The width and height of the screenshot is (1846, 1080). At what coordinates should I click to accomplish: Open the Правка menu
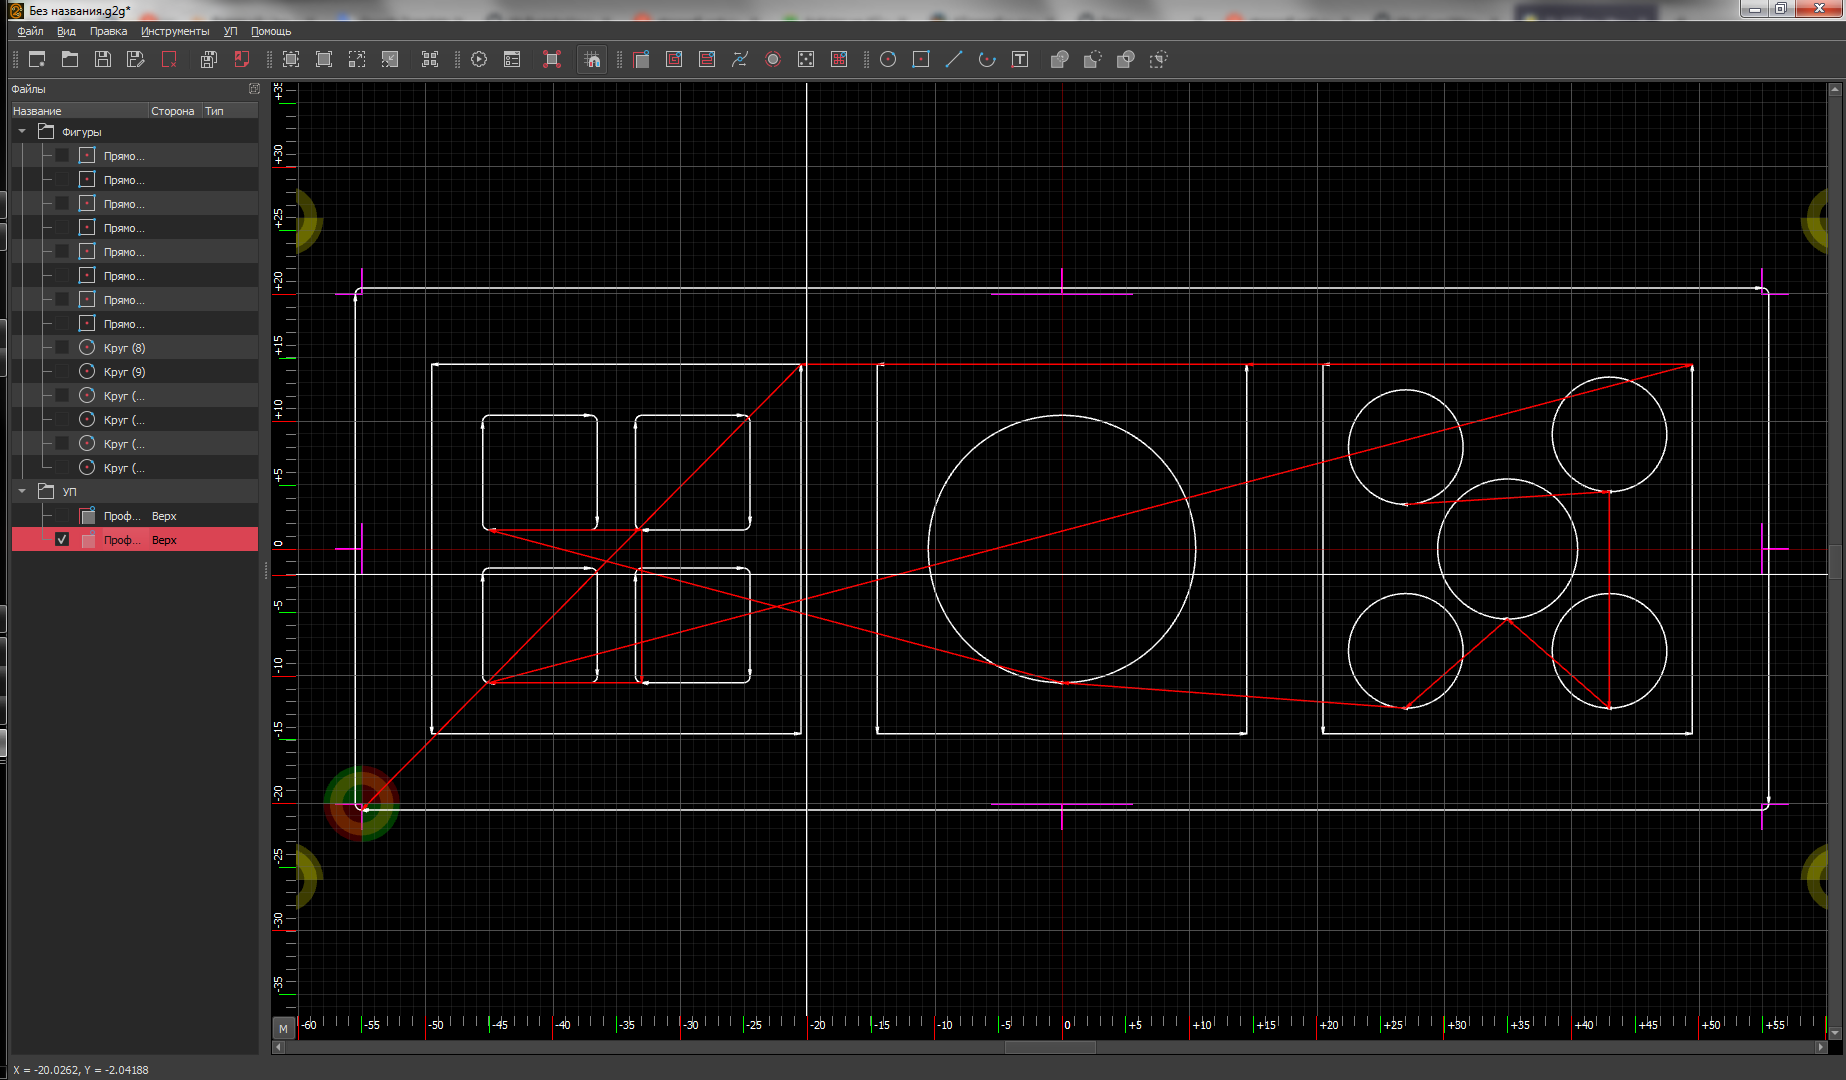(x=108, y=31)
